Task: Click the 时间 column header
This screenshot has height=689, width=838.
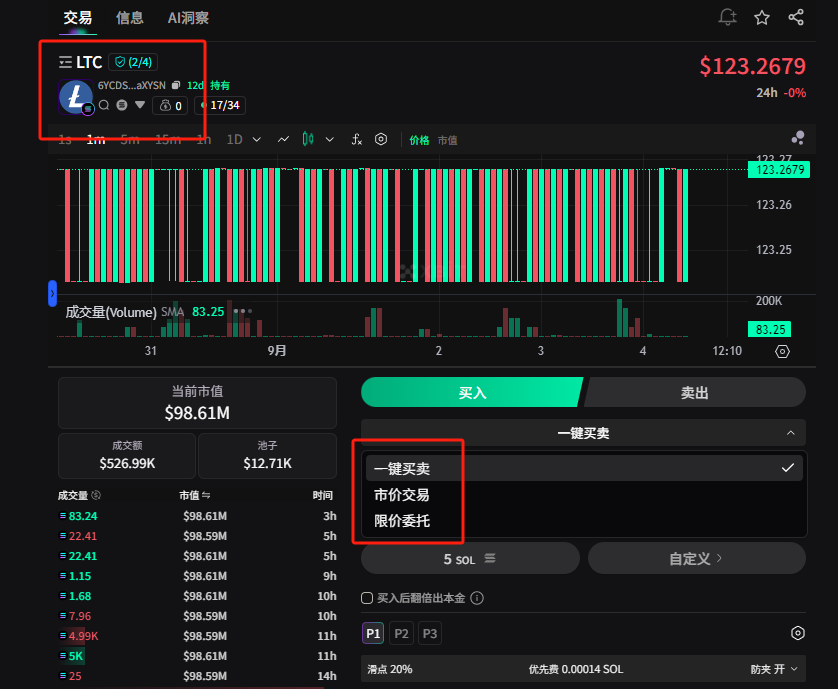Action: (322, 496)
